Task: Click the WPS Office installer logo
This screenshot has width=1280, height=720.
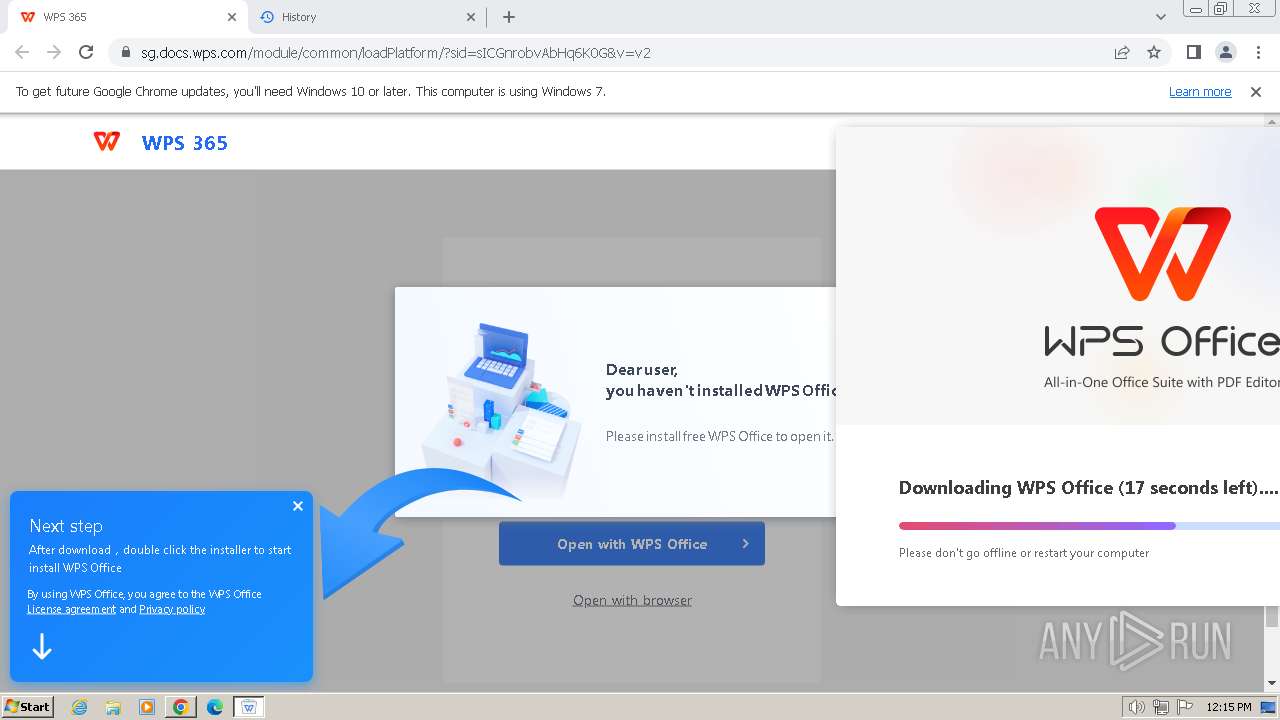Action: tap(1163, 254)
